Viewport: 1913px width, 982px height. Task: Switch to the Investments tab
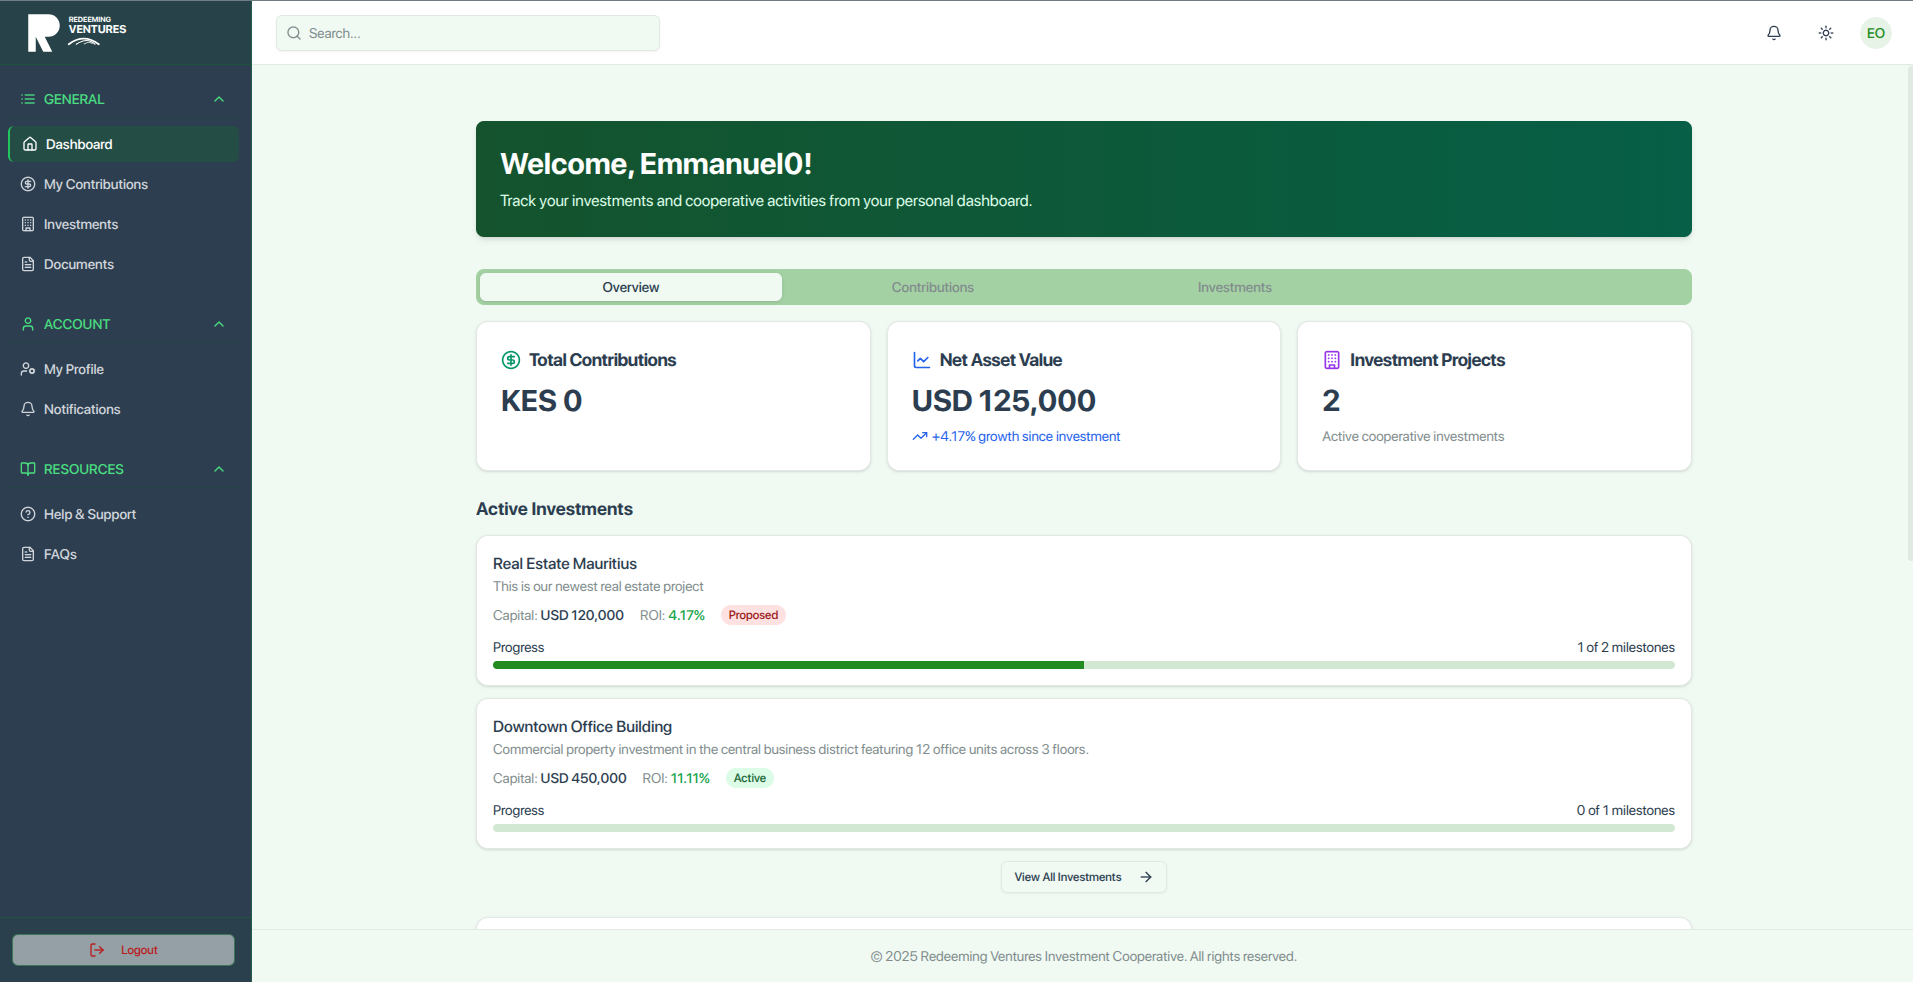click(x=1233, y=287)
